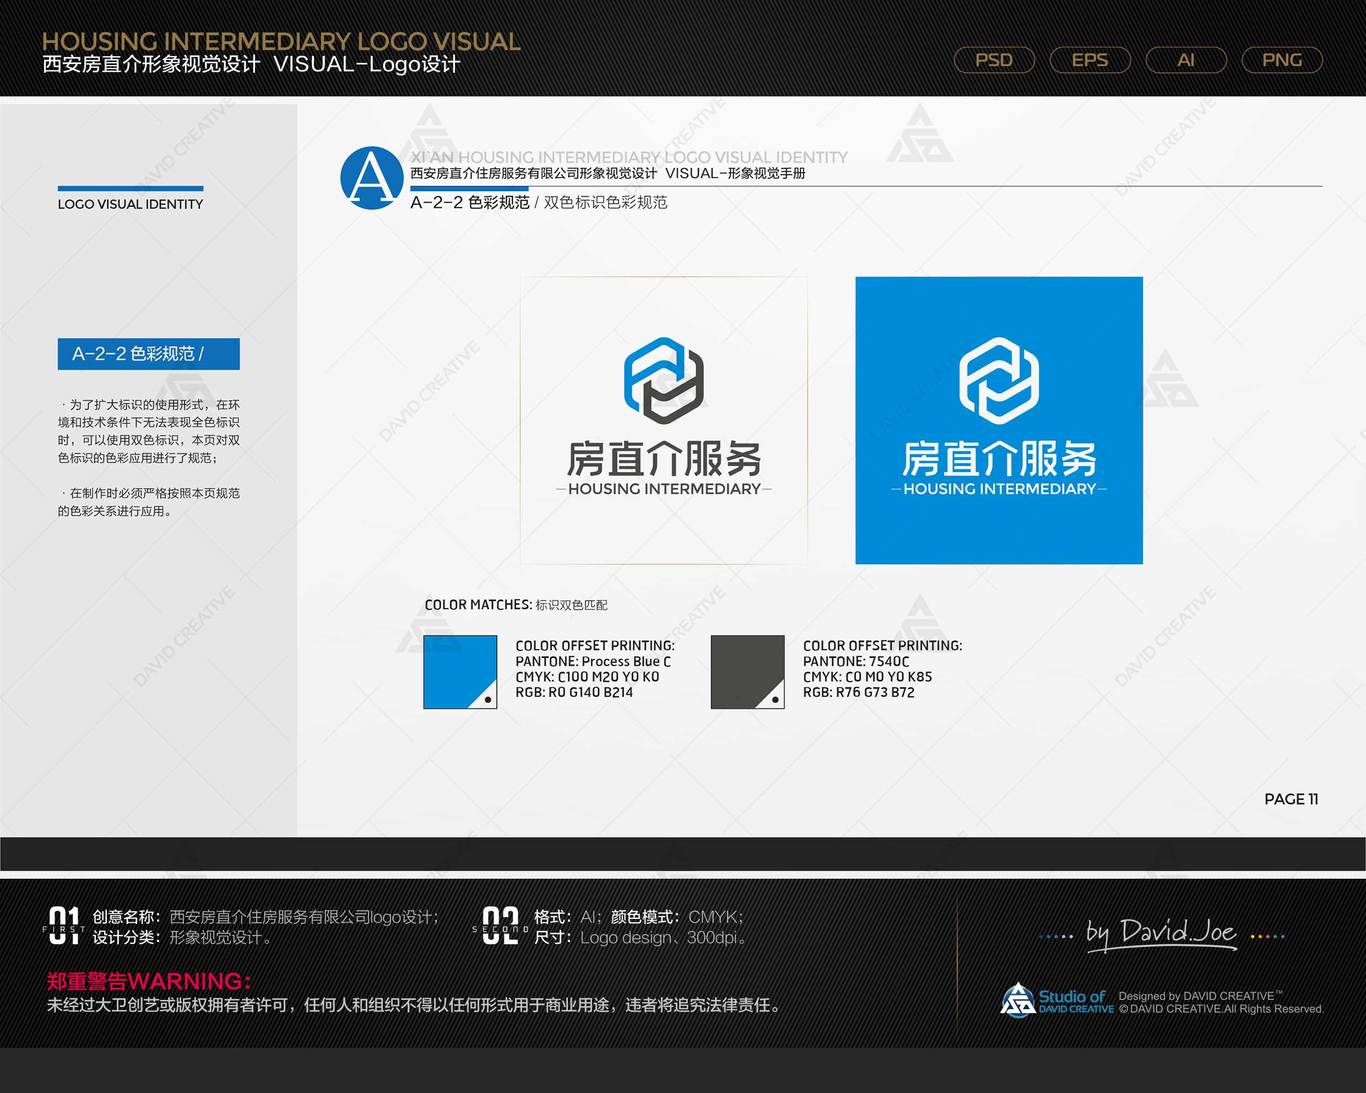The image size is (1366, 1093).
Task: Click the hexagon logo on white card
Action: 664,380
